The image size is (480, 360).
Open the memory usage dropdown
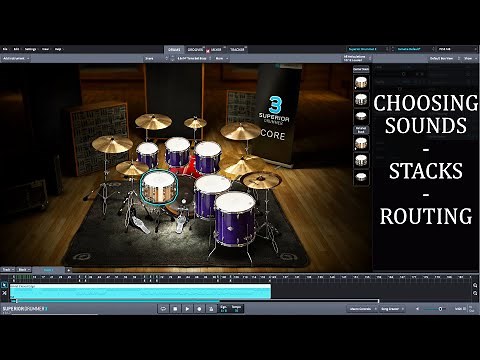point(457,49)
